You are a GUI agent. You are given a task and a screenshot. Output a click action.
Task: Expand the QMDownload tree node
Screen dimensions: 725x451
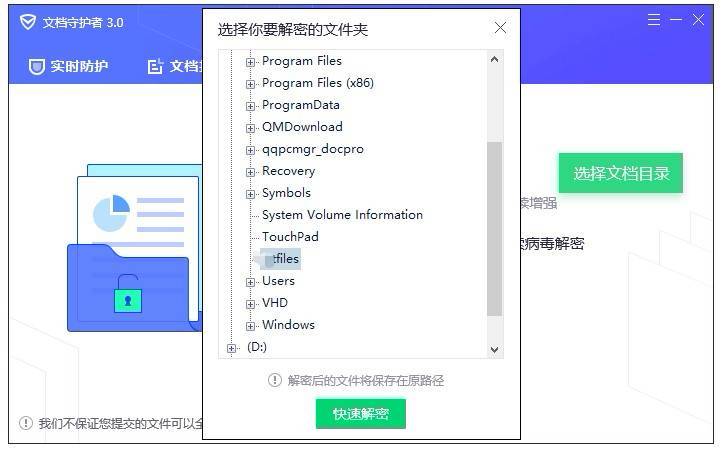tap(250, 128)
